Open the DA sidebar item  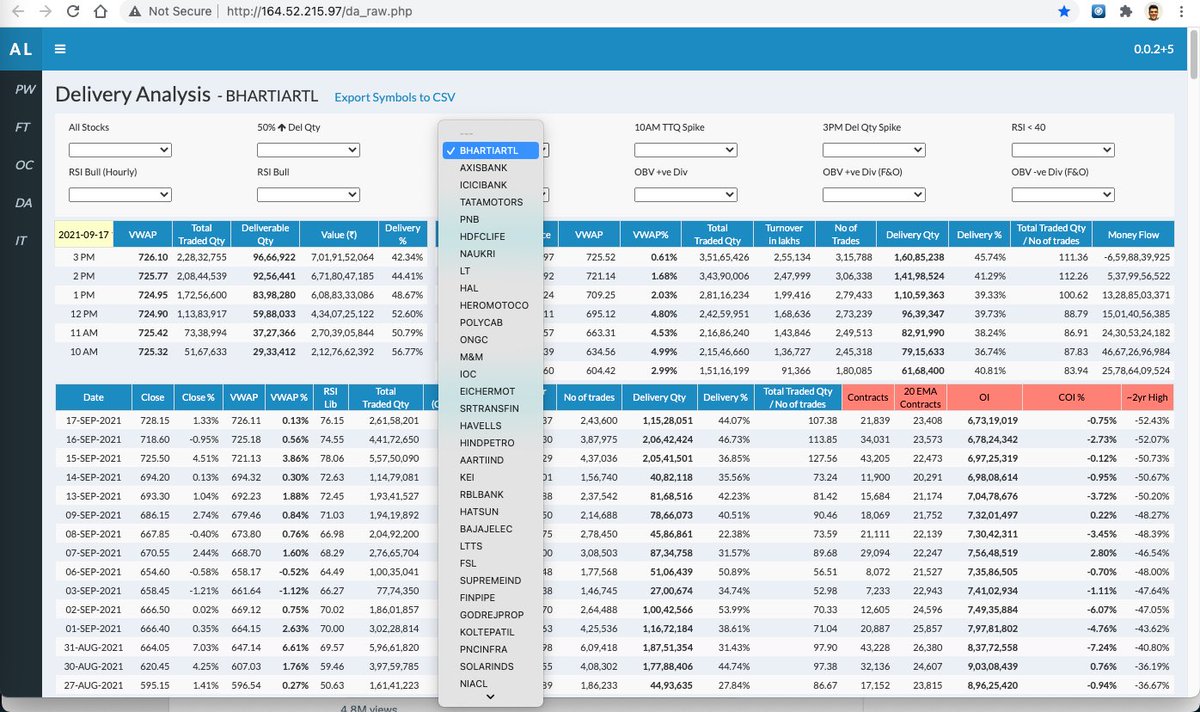pos(23,203)
